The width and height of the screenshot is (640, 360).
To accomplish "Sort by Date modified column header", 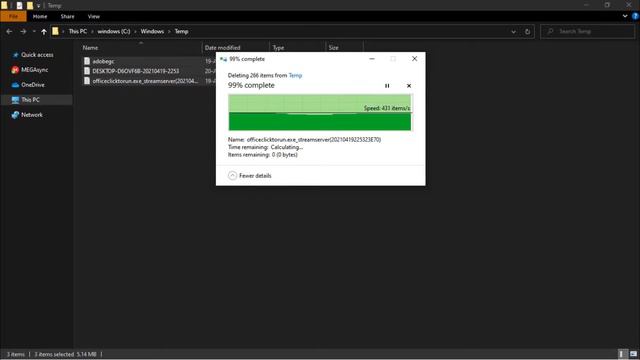I will pyautogui.click(x=236, y=48).
